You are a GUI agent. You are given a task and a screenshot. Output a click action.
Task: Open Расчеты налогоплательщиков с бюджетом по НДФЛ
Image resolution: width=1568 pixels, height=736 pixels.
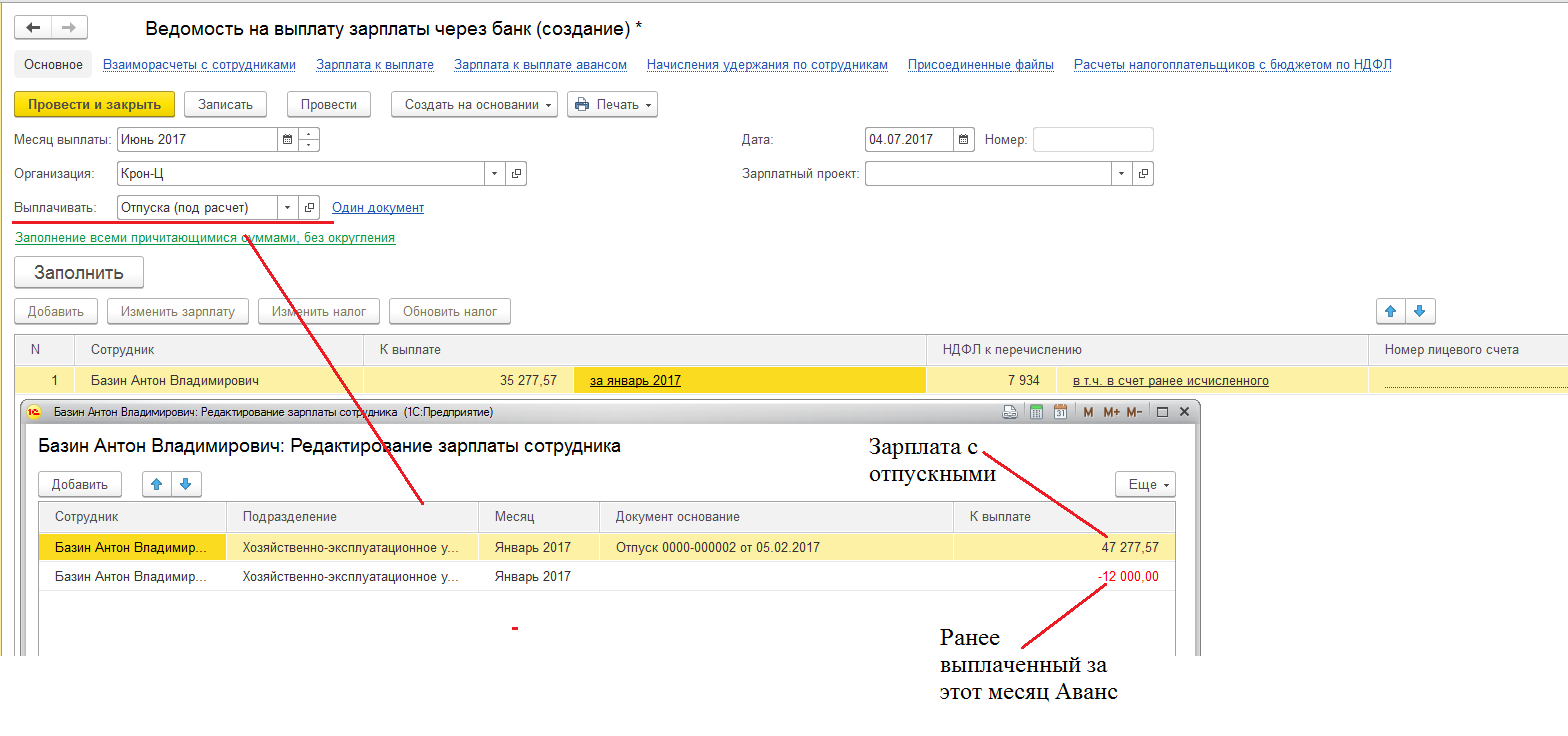coord(1233,65)
